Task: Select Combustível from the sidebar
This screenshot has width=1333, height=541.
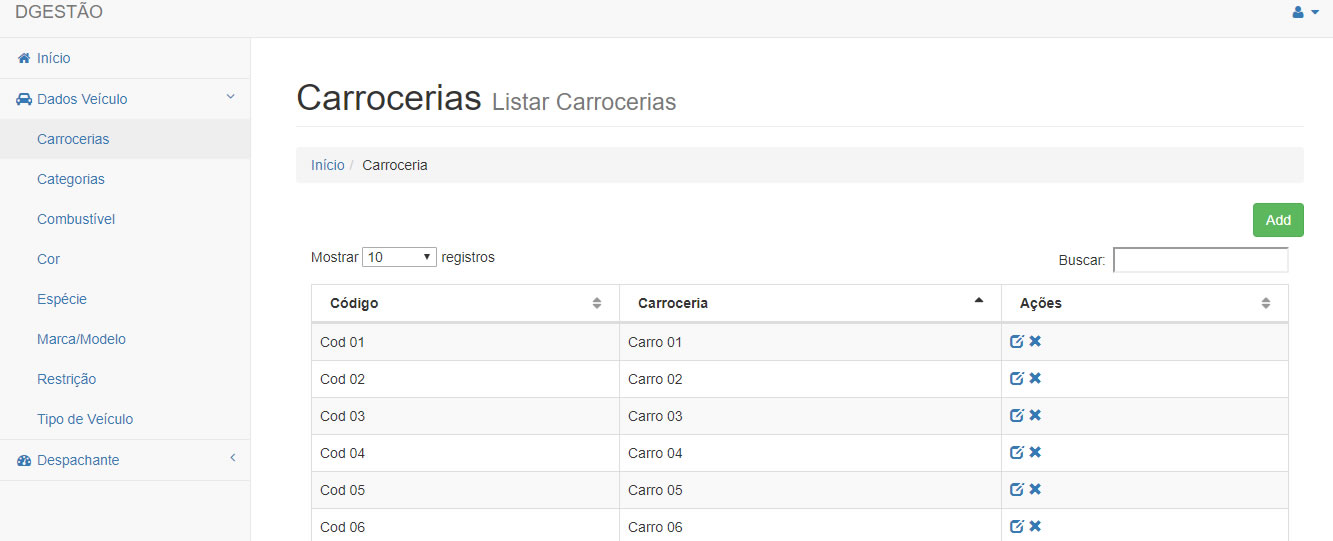Action: (76, 219)
